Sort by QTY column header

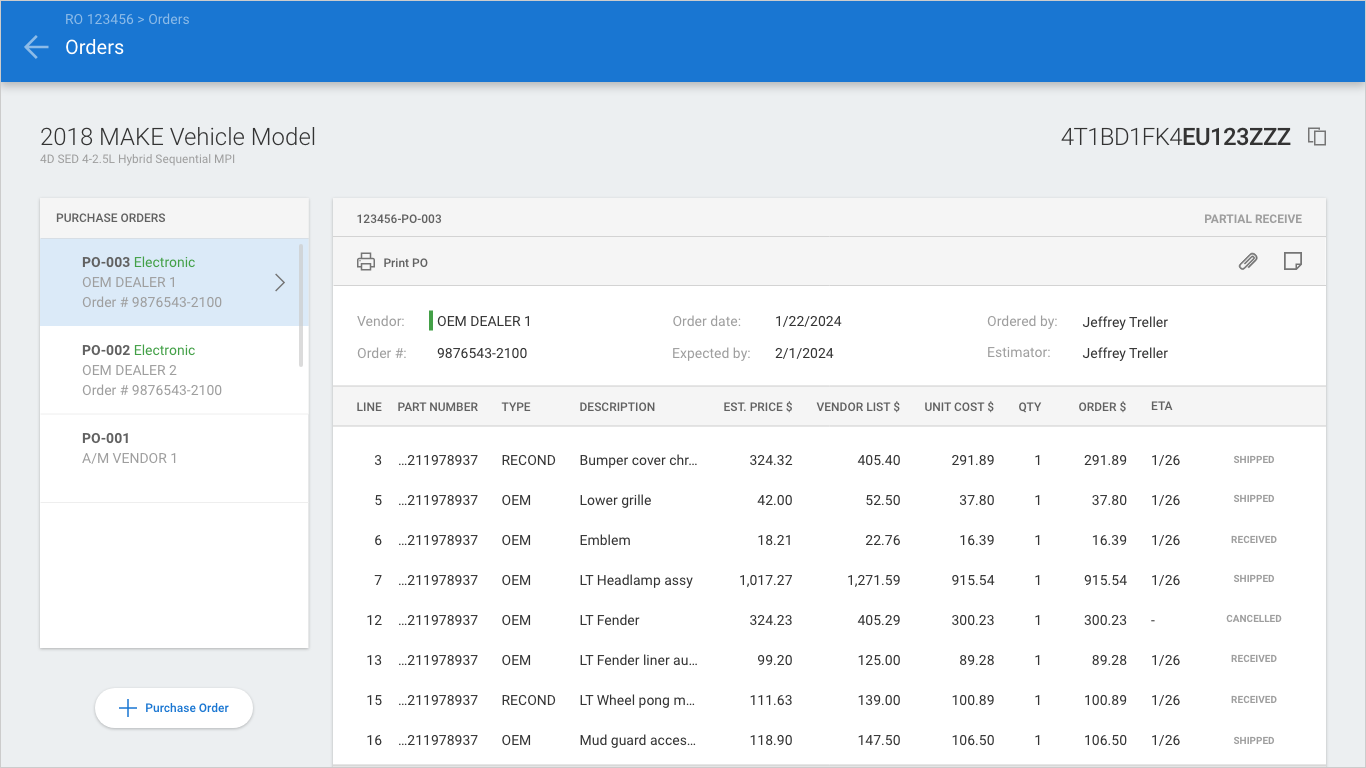pos(1030,407)
